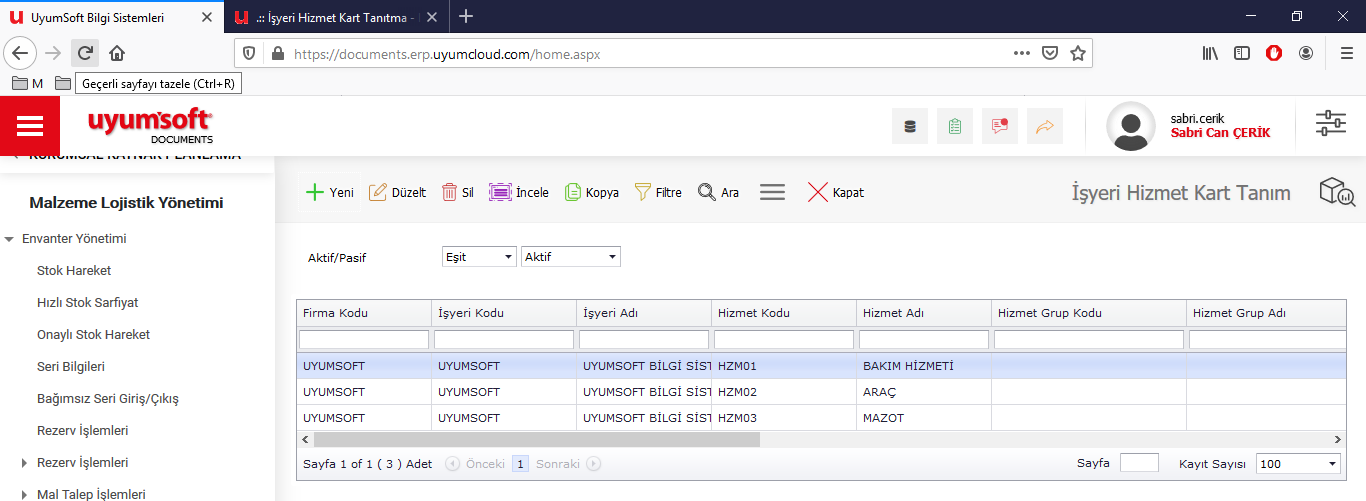Open the clipboard tasks icon in header
Image resolution: width=1366 pixels, height=501 pixels.
pos(955,126)
